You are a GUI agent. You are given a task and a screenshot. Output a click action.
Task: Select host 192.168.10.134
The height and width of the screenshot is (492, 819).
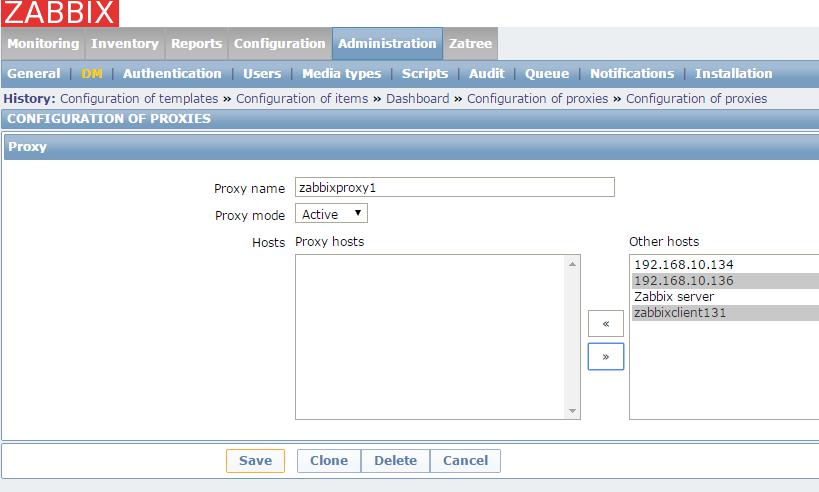[725, 265]
